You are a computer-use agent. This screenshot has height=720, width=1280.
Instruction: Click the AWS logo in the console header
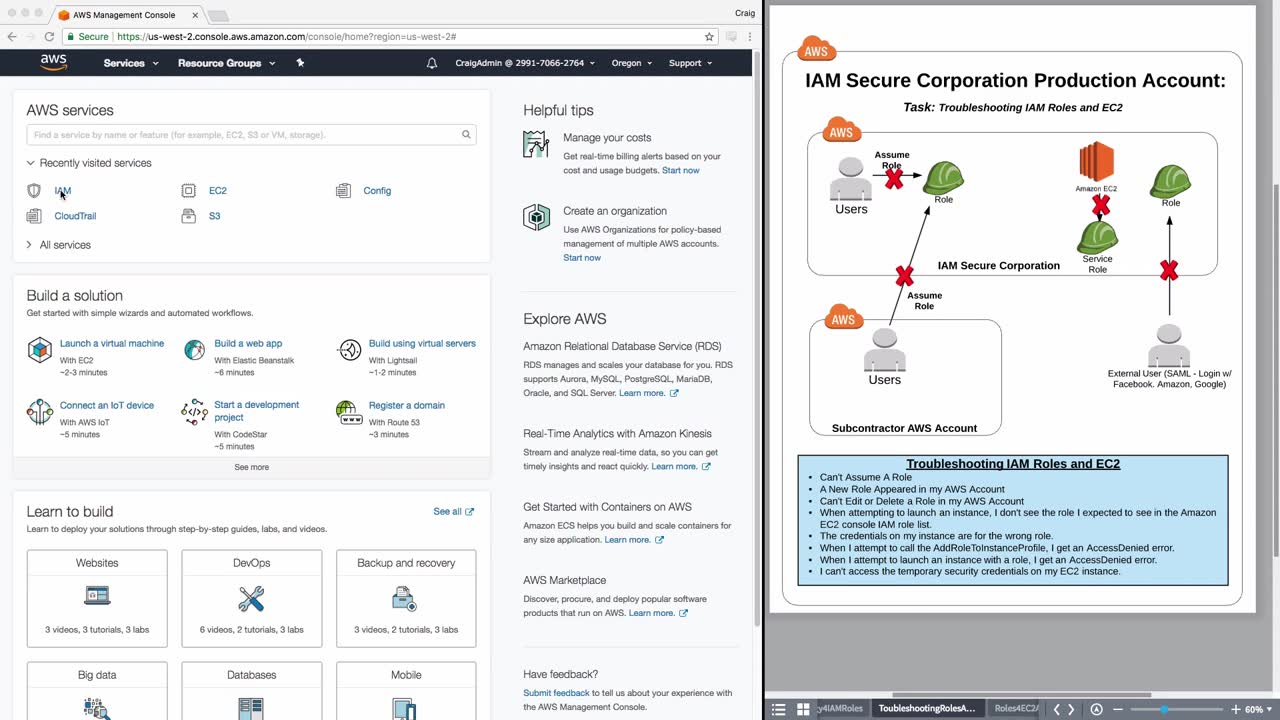point(54,62)
